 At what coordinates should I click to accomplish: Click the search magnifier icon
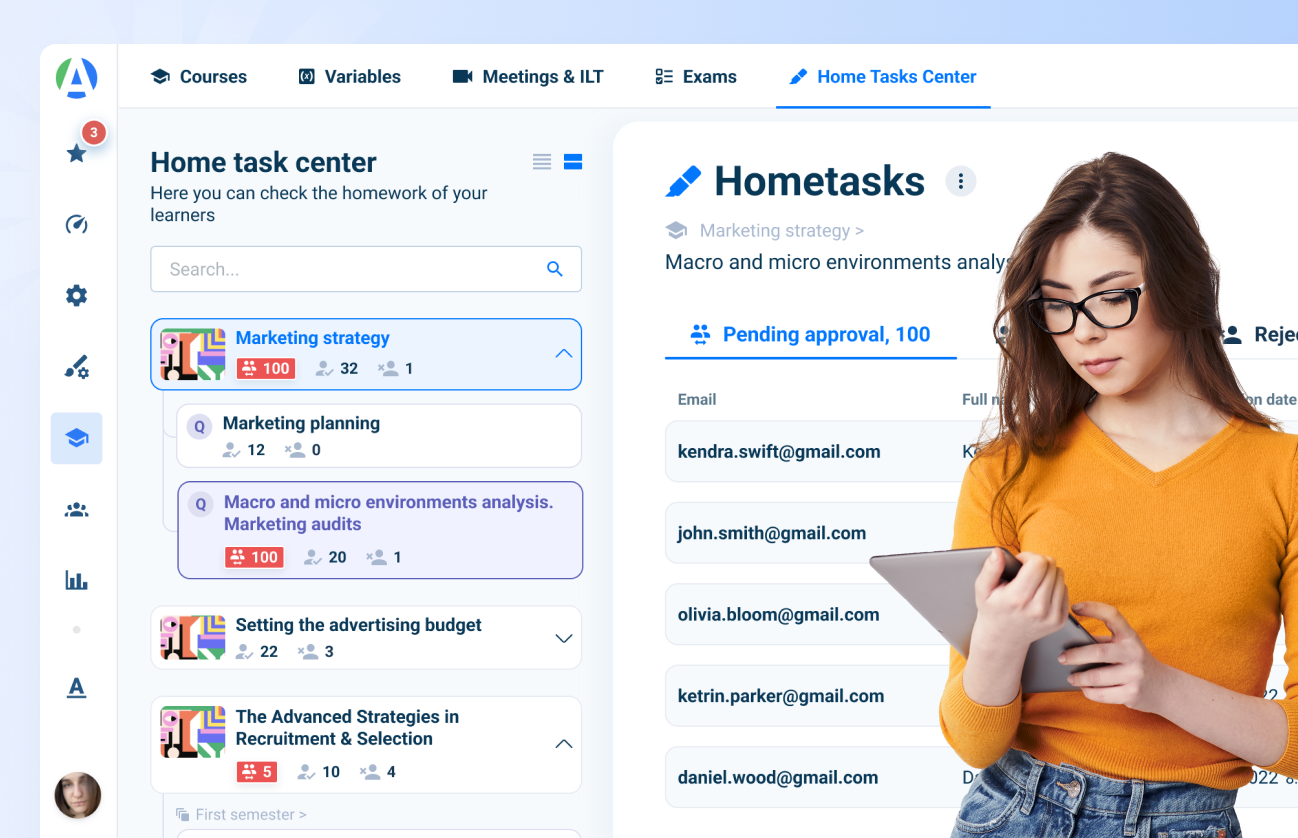[555, 269]
